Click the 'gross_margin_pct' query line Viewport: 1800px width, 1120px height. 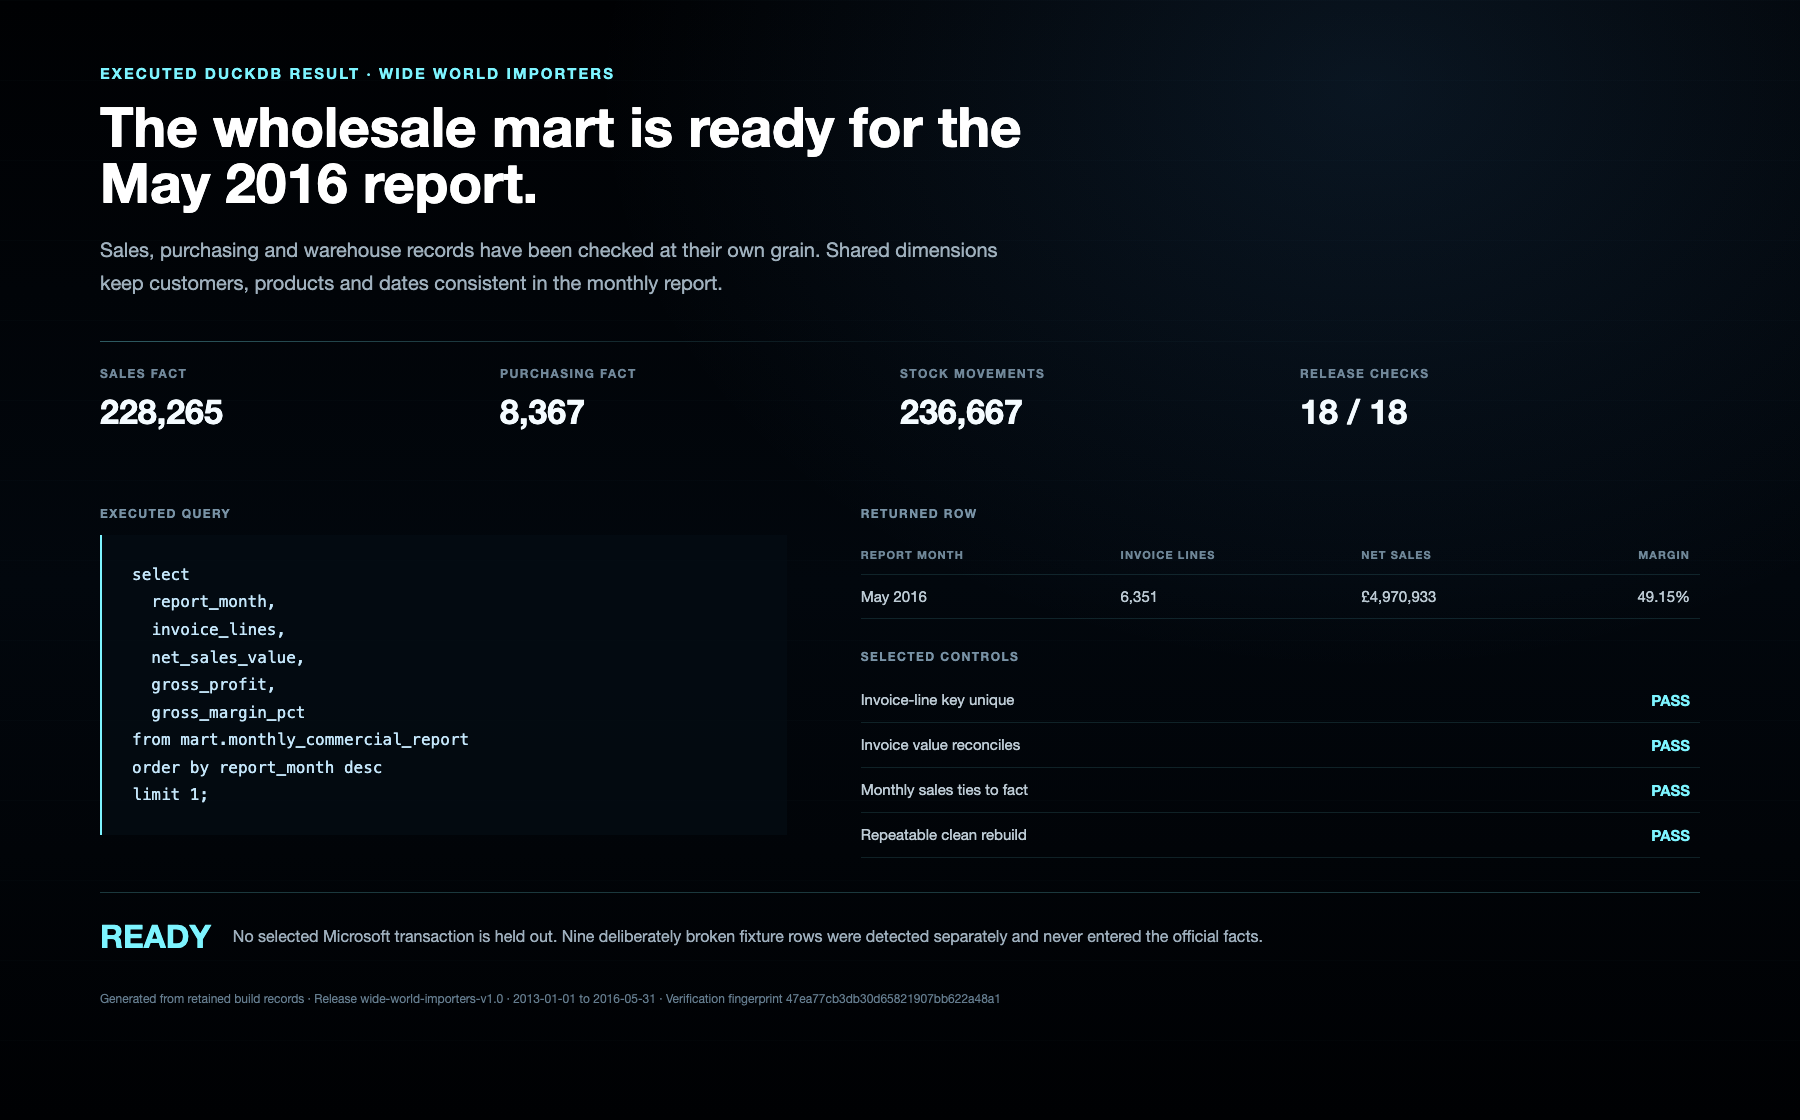pos(228,712)
